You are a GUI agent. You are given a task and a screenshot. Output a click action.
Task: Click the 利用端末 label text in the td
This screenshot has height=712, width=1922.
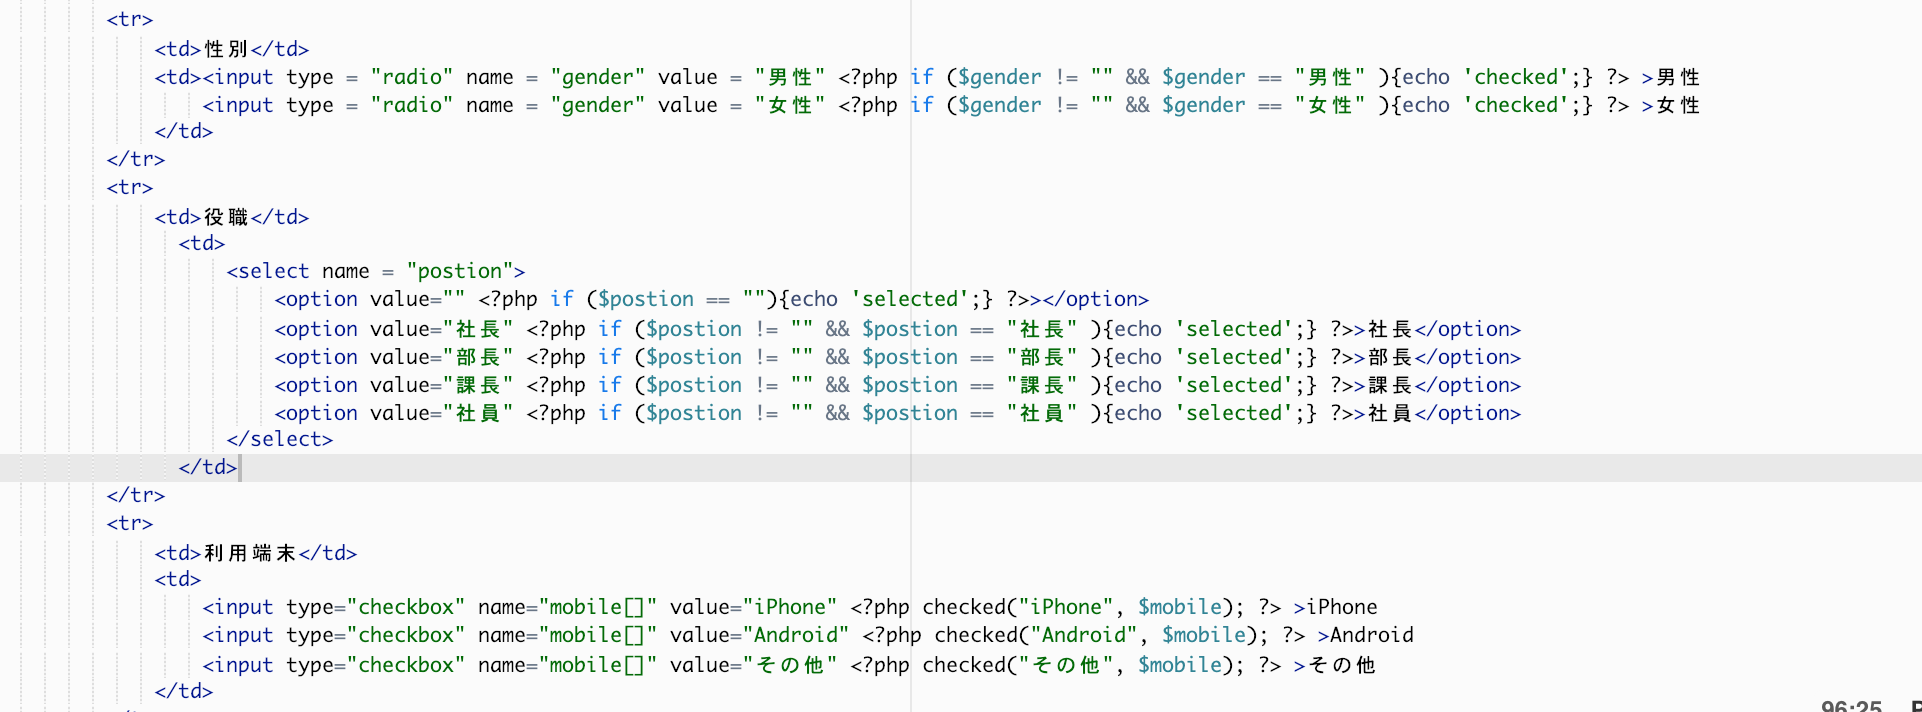250,553
